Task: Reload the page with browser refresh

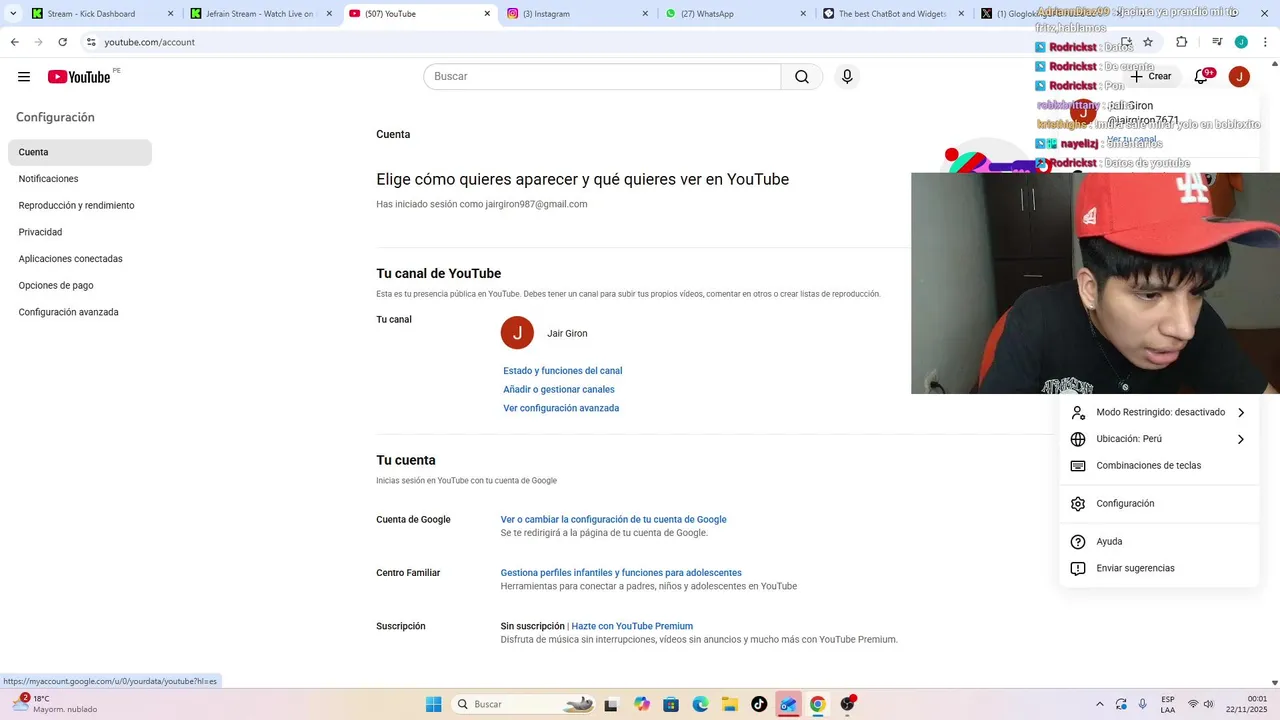Action: (62, 42)
